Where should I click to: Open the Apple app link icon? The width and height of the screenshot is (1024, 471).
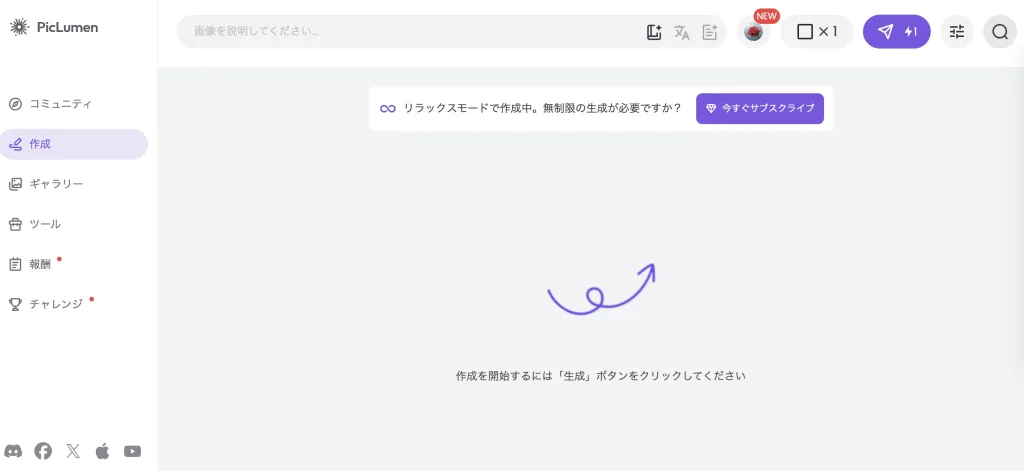103,451
